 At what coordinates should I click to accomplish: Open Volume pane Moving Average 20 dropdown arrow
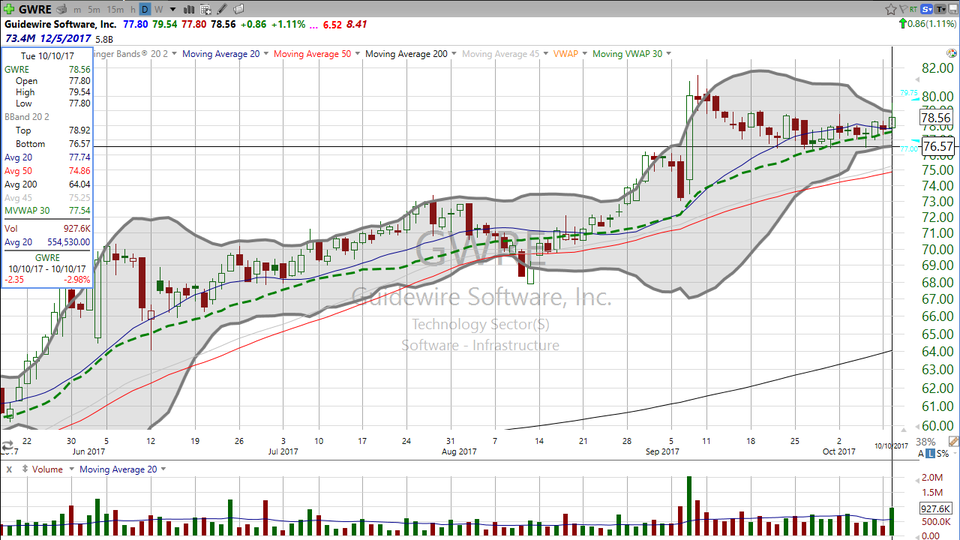click(163, 469)
